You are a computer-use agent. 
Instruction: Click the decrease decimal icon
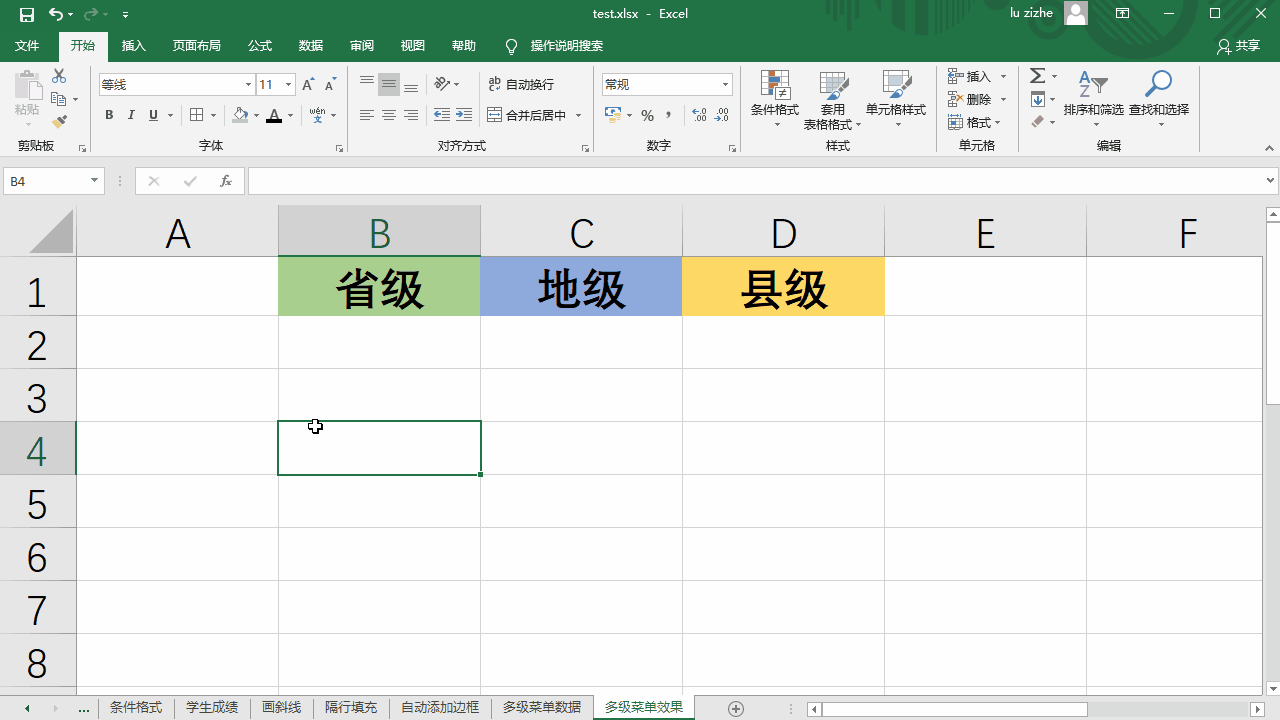pyautogui.click(x=721, y=115)
